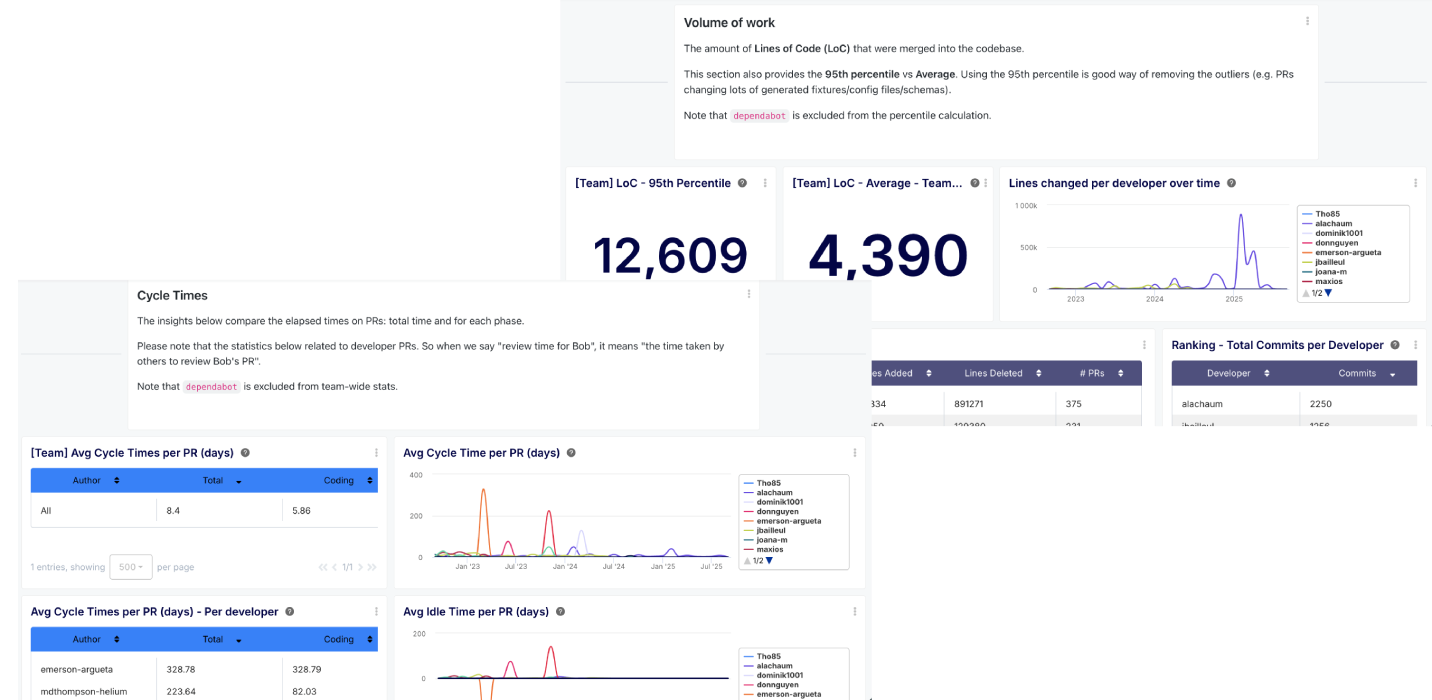Show help for LoC 95th Percentile

tap(742, 183)
